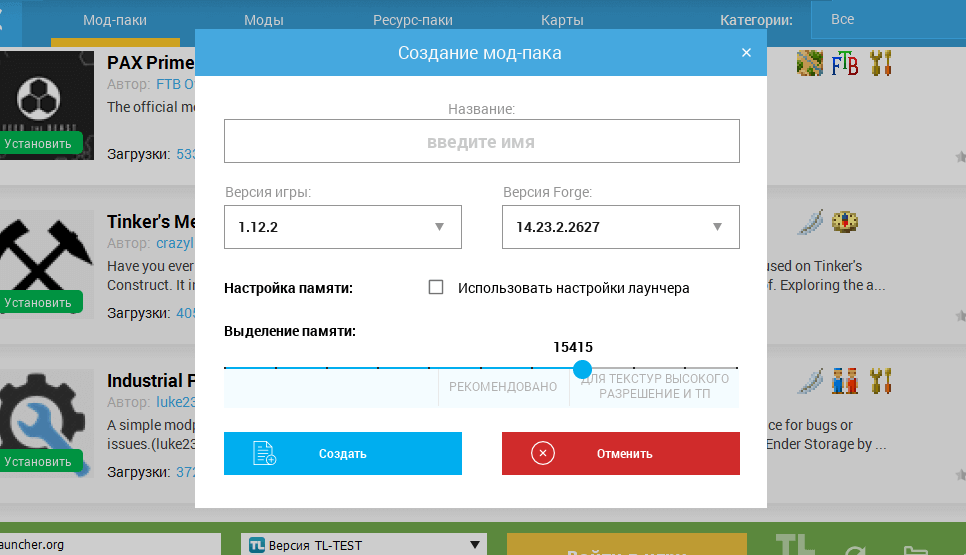Switch to the Карты tab
This screenshot has width=966, height=555.
(562, 20)
